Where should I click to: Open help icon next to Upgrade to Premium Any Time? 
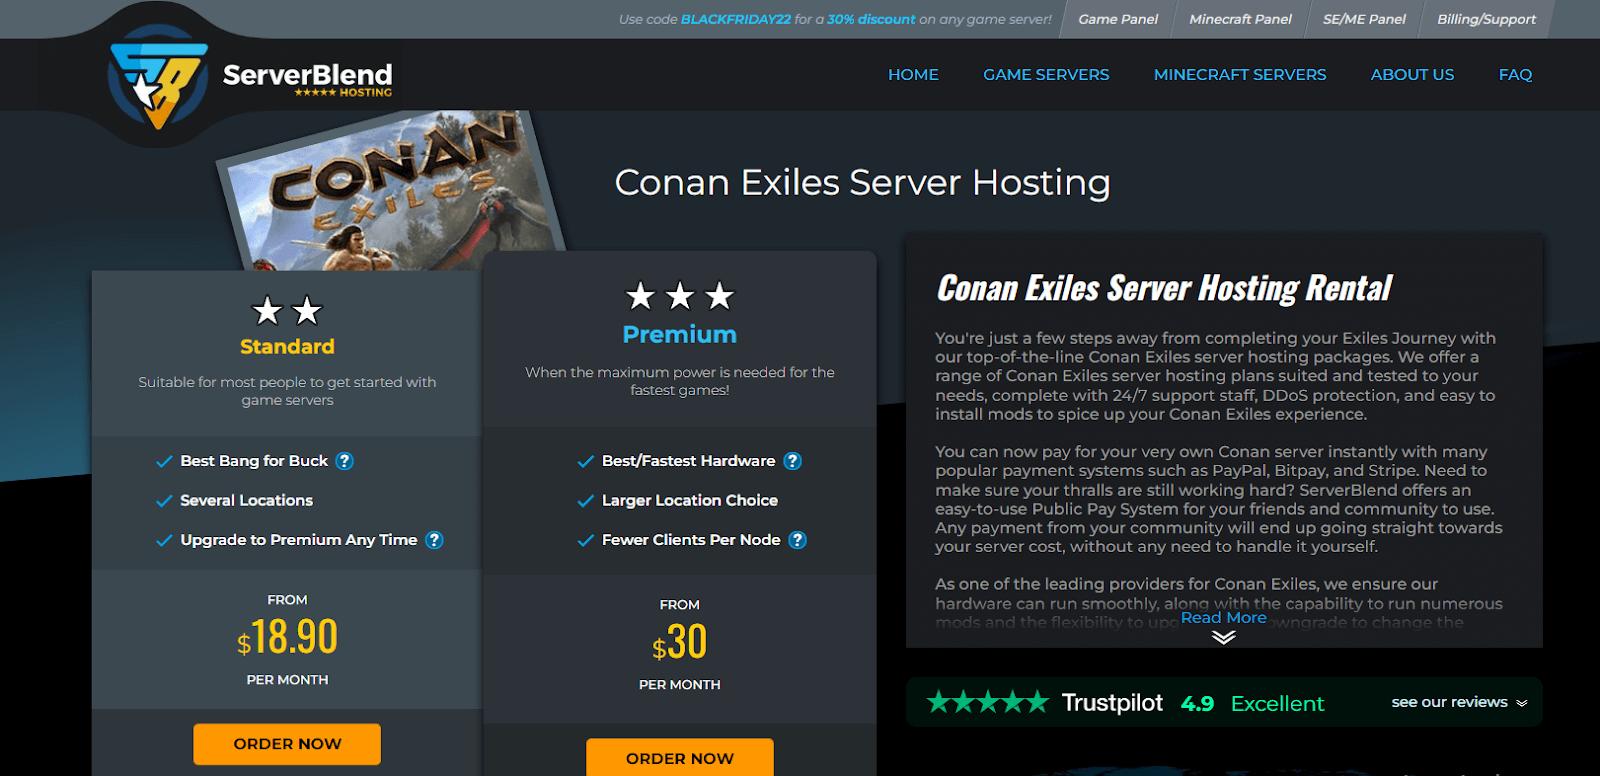point(434,540)
